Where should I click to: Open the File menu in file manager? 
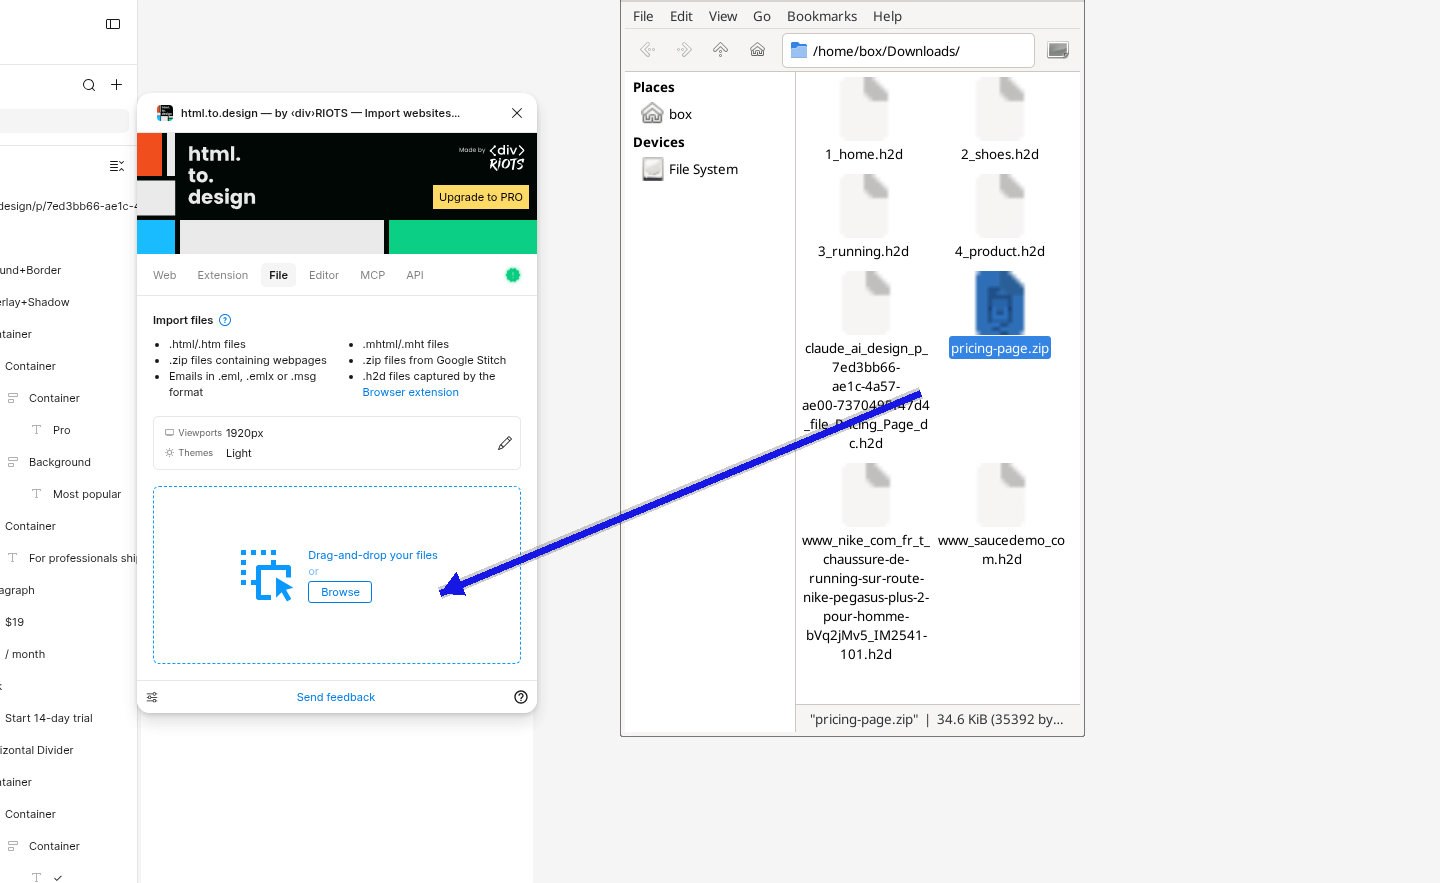point(643,16)
